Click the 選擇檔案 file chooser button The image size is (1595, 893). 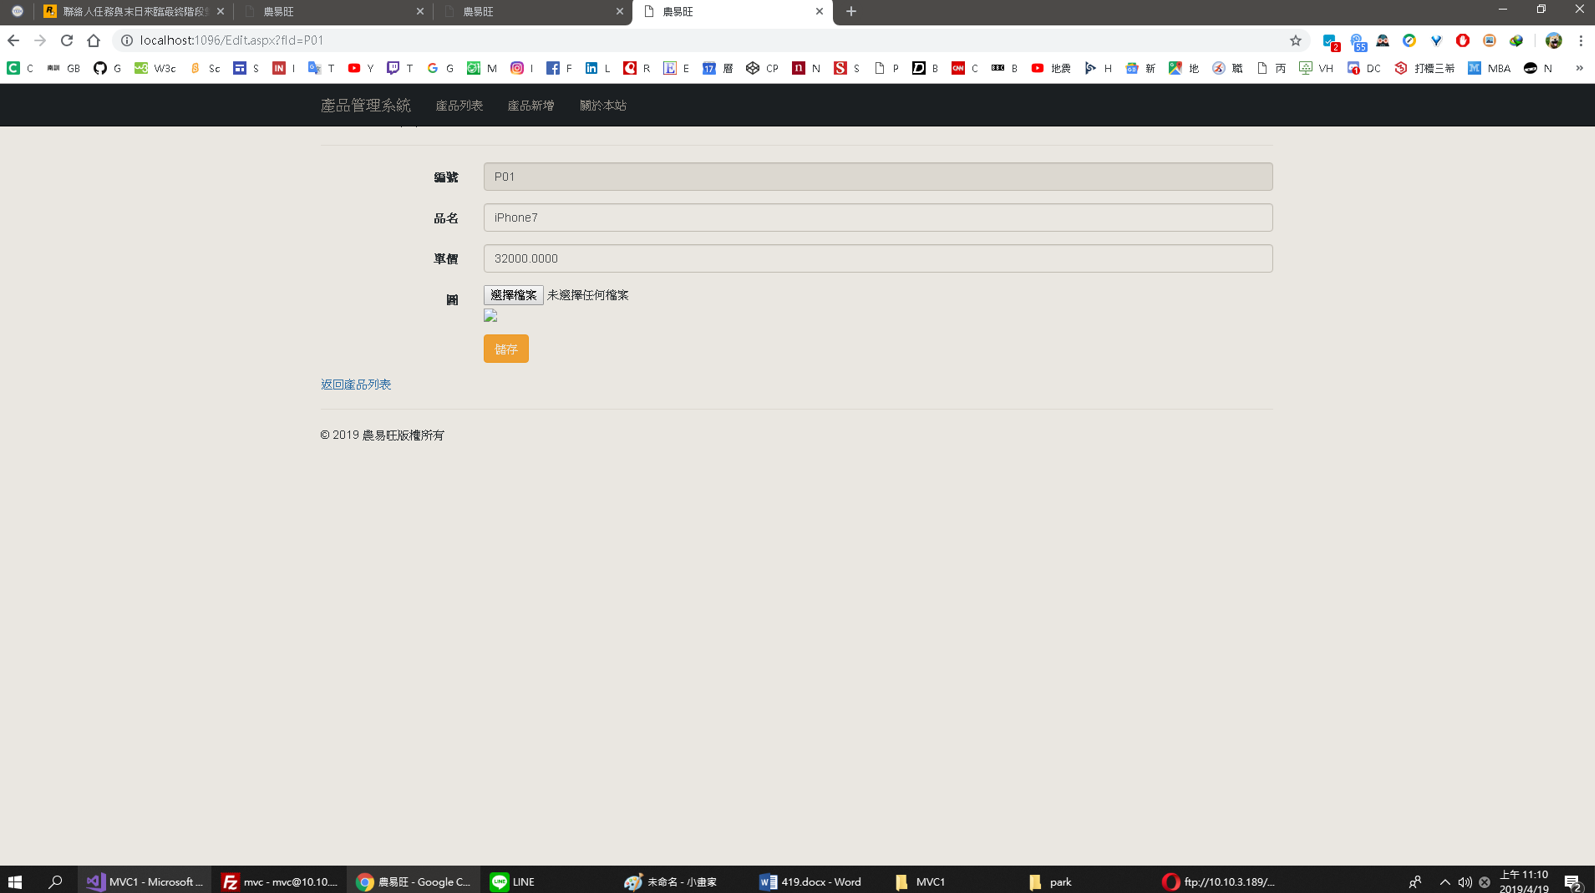click(513, 295)
